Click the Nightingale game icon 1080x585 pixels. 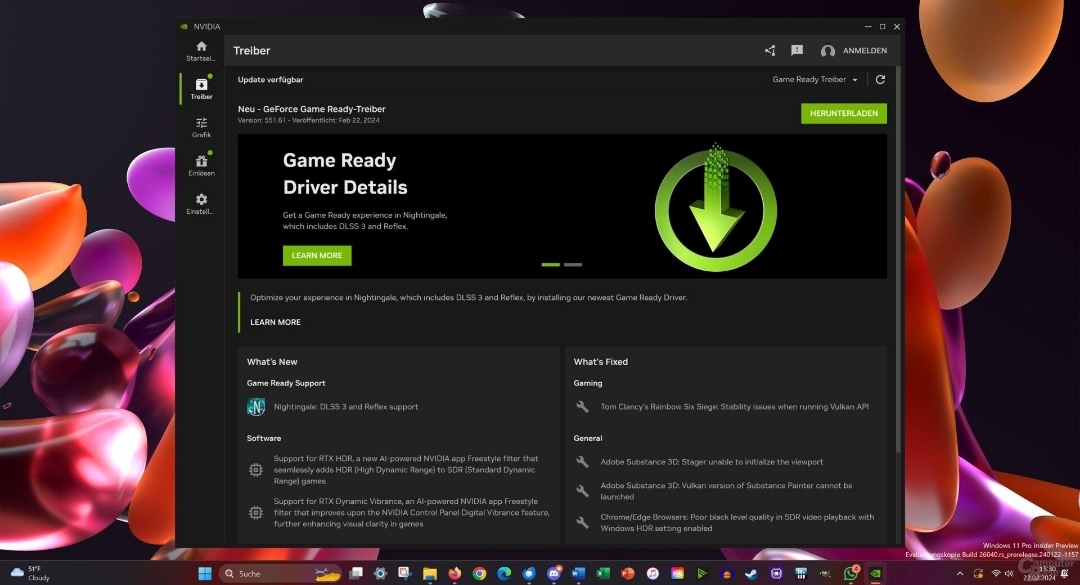256,407
